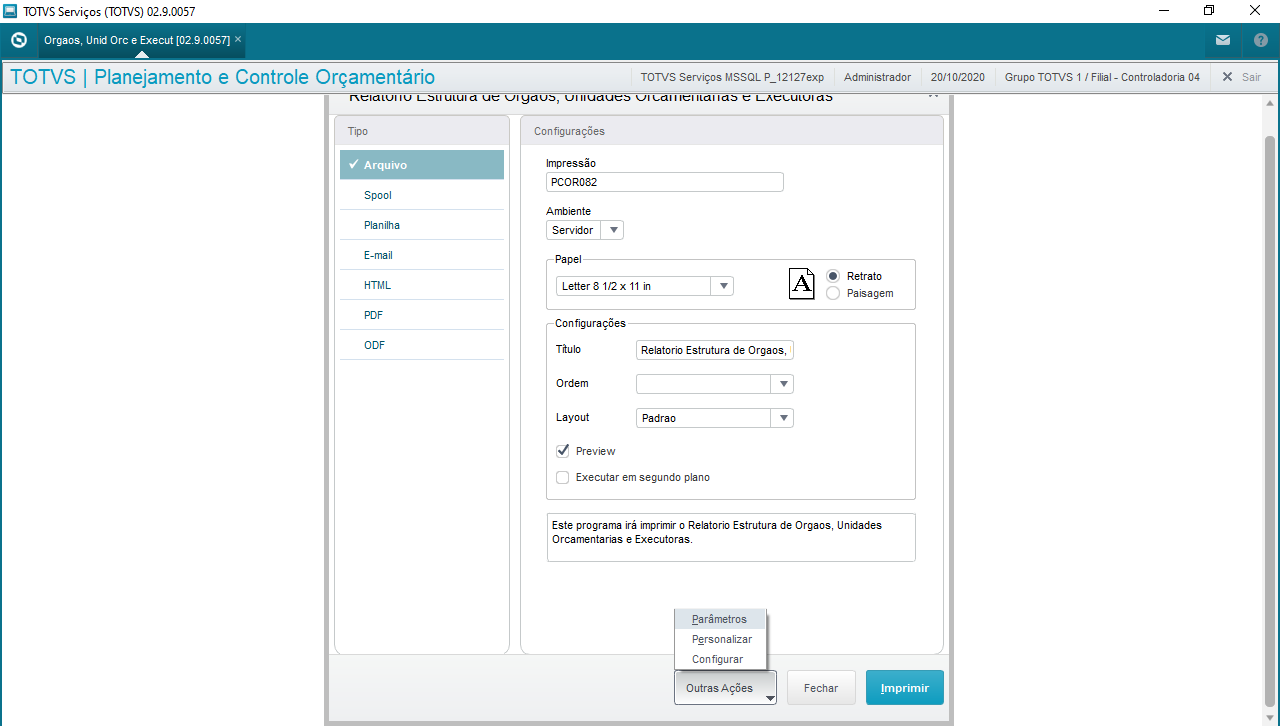Choose 'Configurar' from the popup menu
The height and width of the screenshot is (726, 1280).
pos(720,659)
